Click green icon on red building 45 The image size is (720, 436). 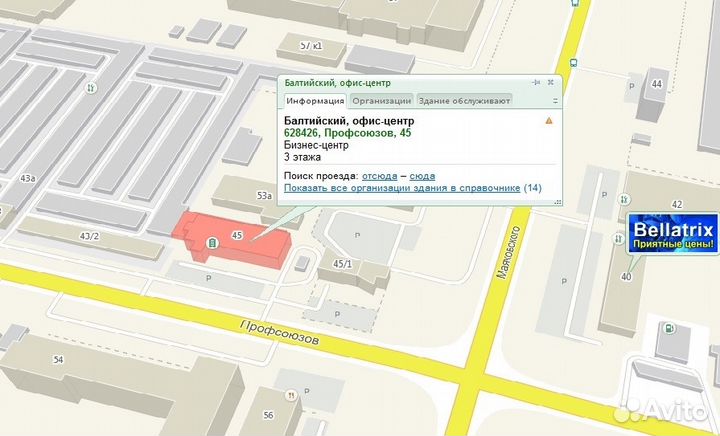[211, 243]
